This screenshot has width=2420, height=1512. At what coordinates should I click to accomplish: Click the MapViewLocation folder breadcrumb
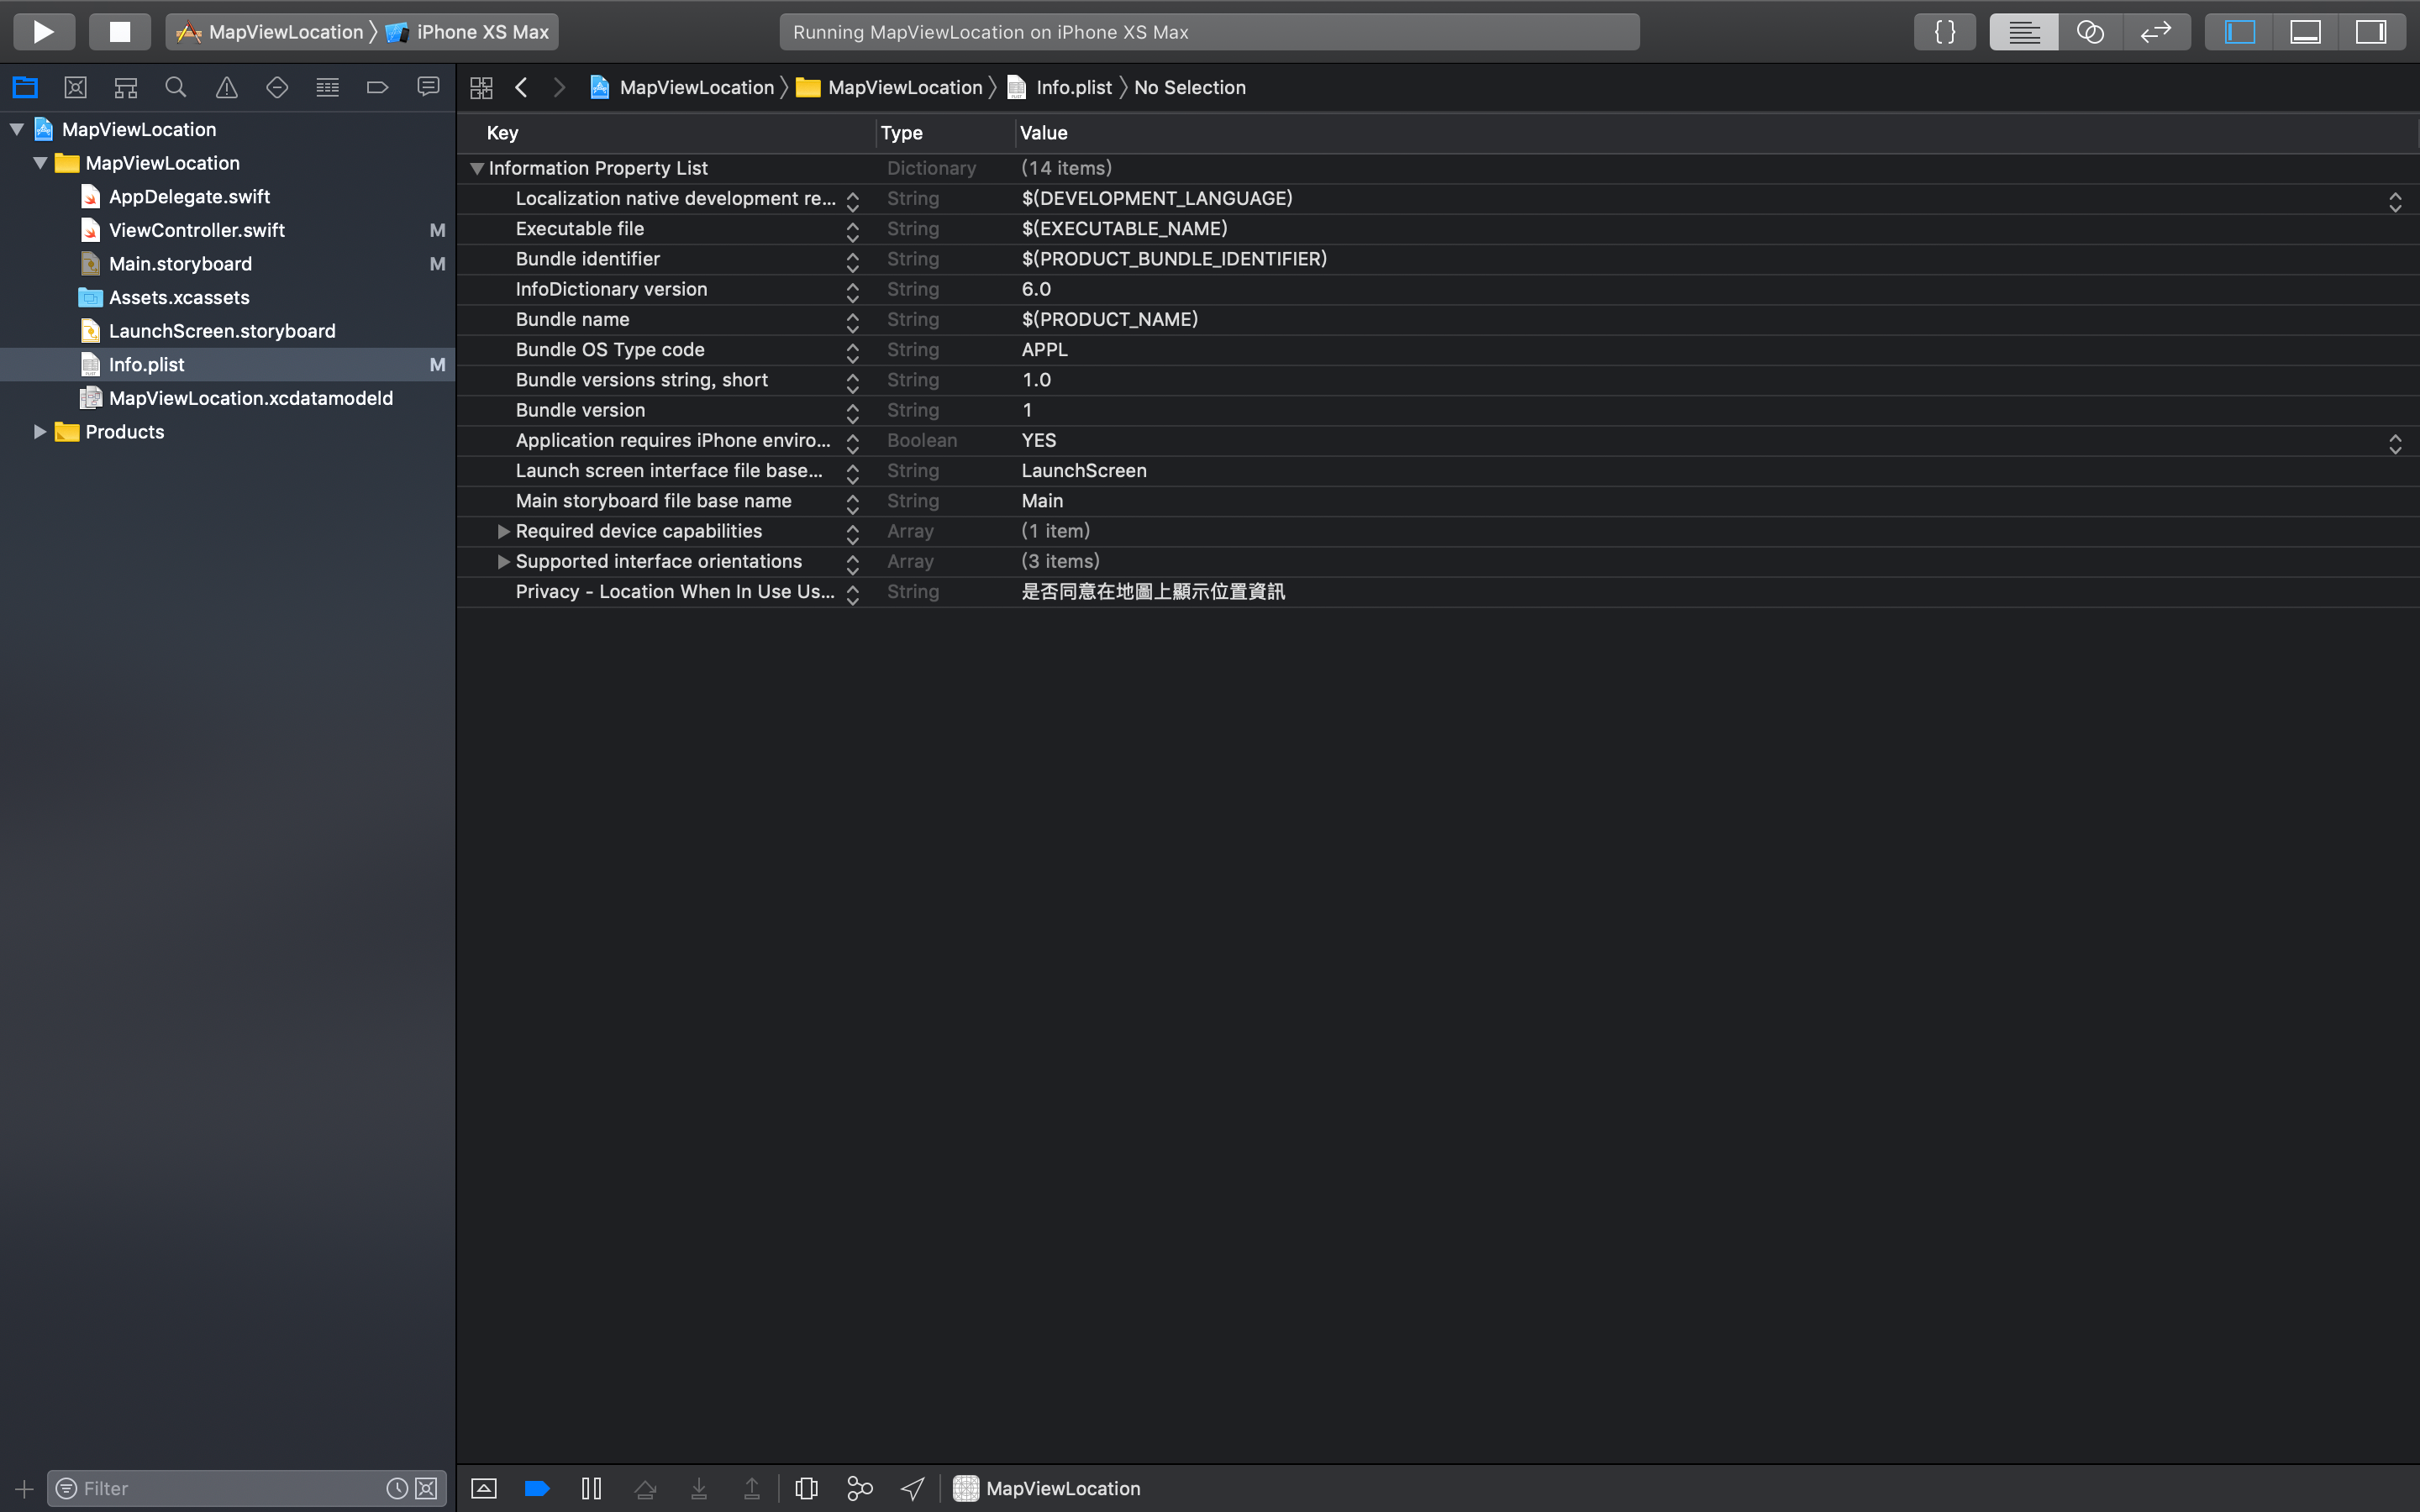point(890,88)
